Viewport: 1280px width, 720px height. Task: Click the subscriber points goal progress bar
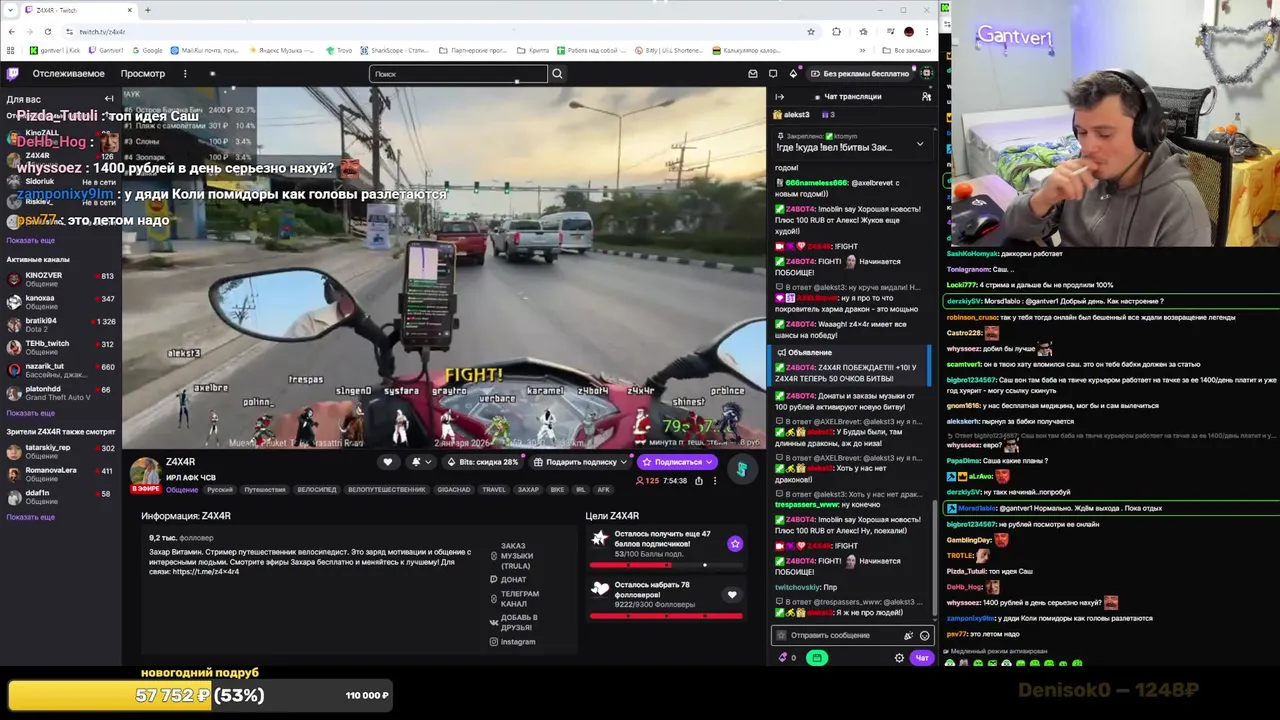(665, 565)
